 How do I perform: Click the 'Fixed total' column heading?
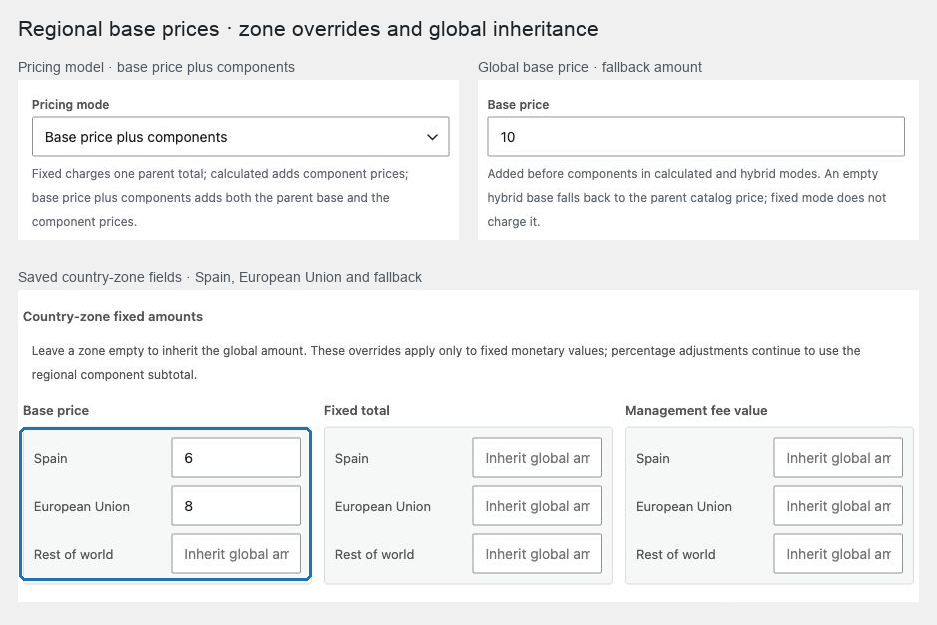(357, 410)
